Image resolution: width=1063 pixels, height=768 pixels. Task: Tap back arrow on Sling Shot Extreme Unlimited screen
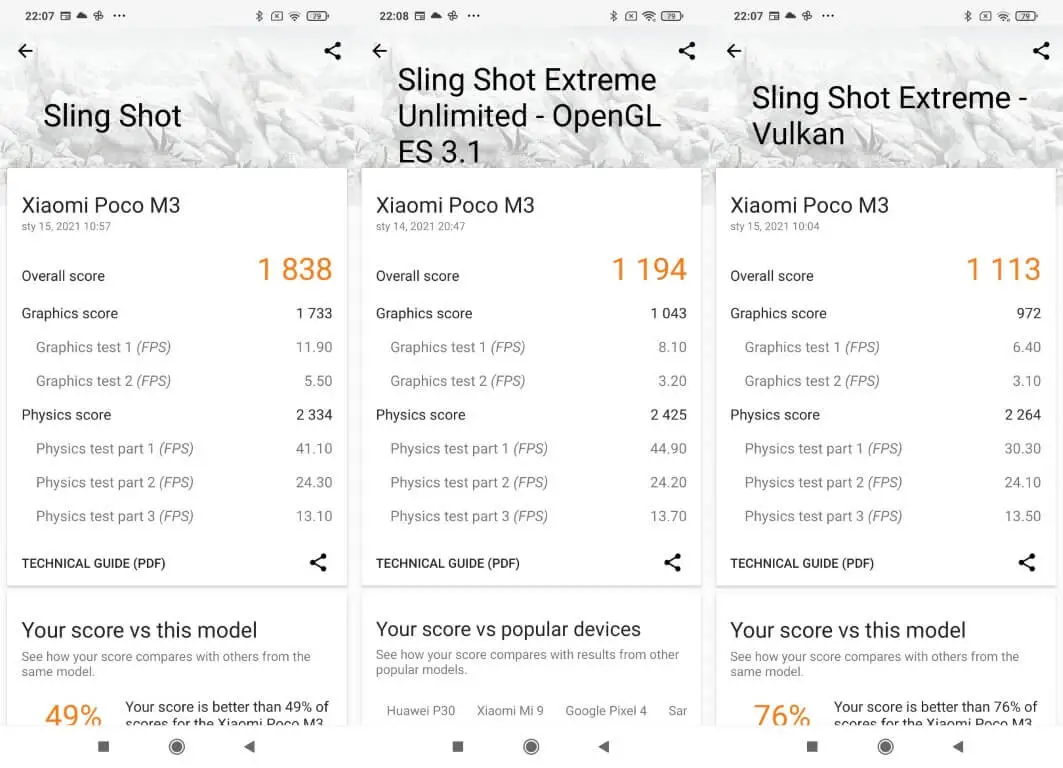[380, 51]
